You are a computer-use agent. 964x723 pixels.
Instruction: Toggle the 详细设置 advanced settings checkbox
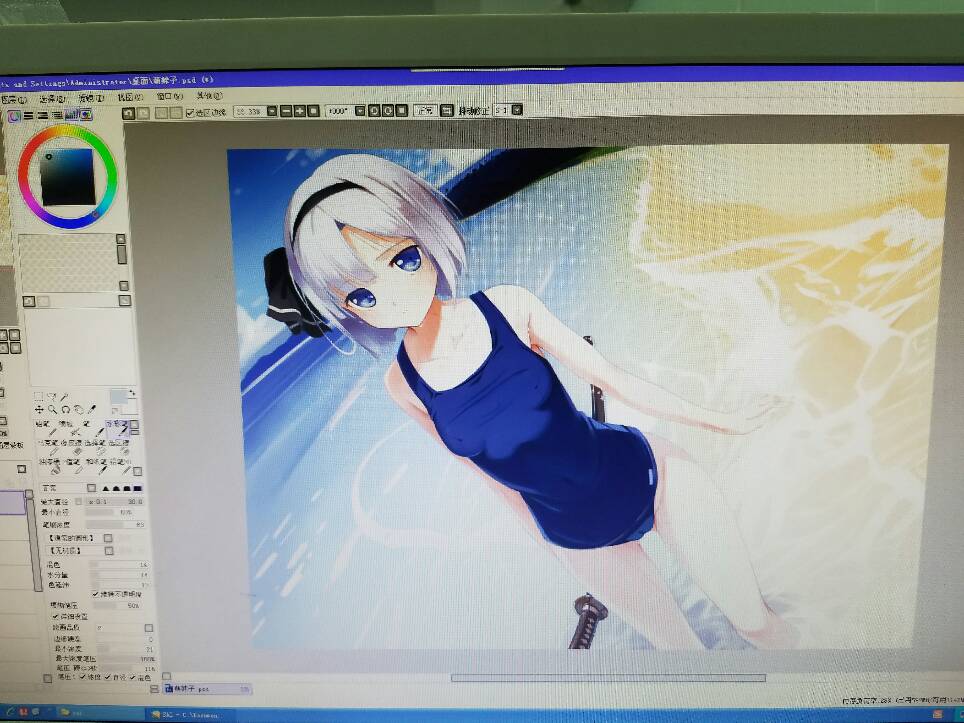(x=55, y=616)
